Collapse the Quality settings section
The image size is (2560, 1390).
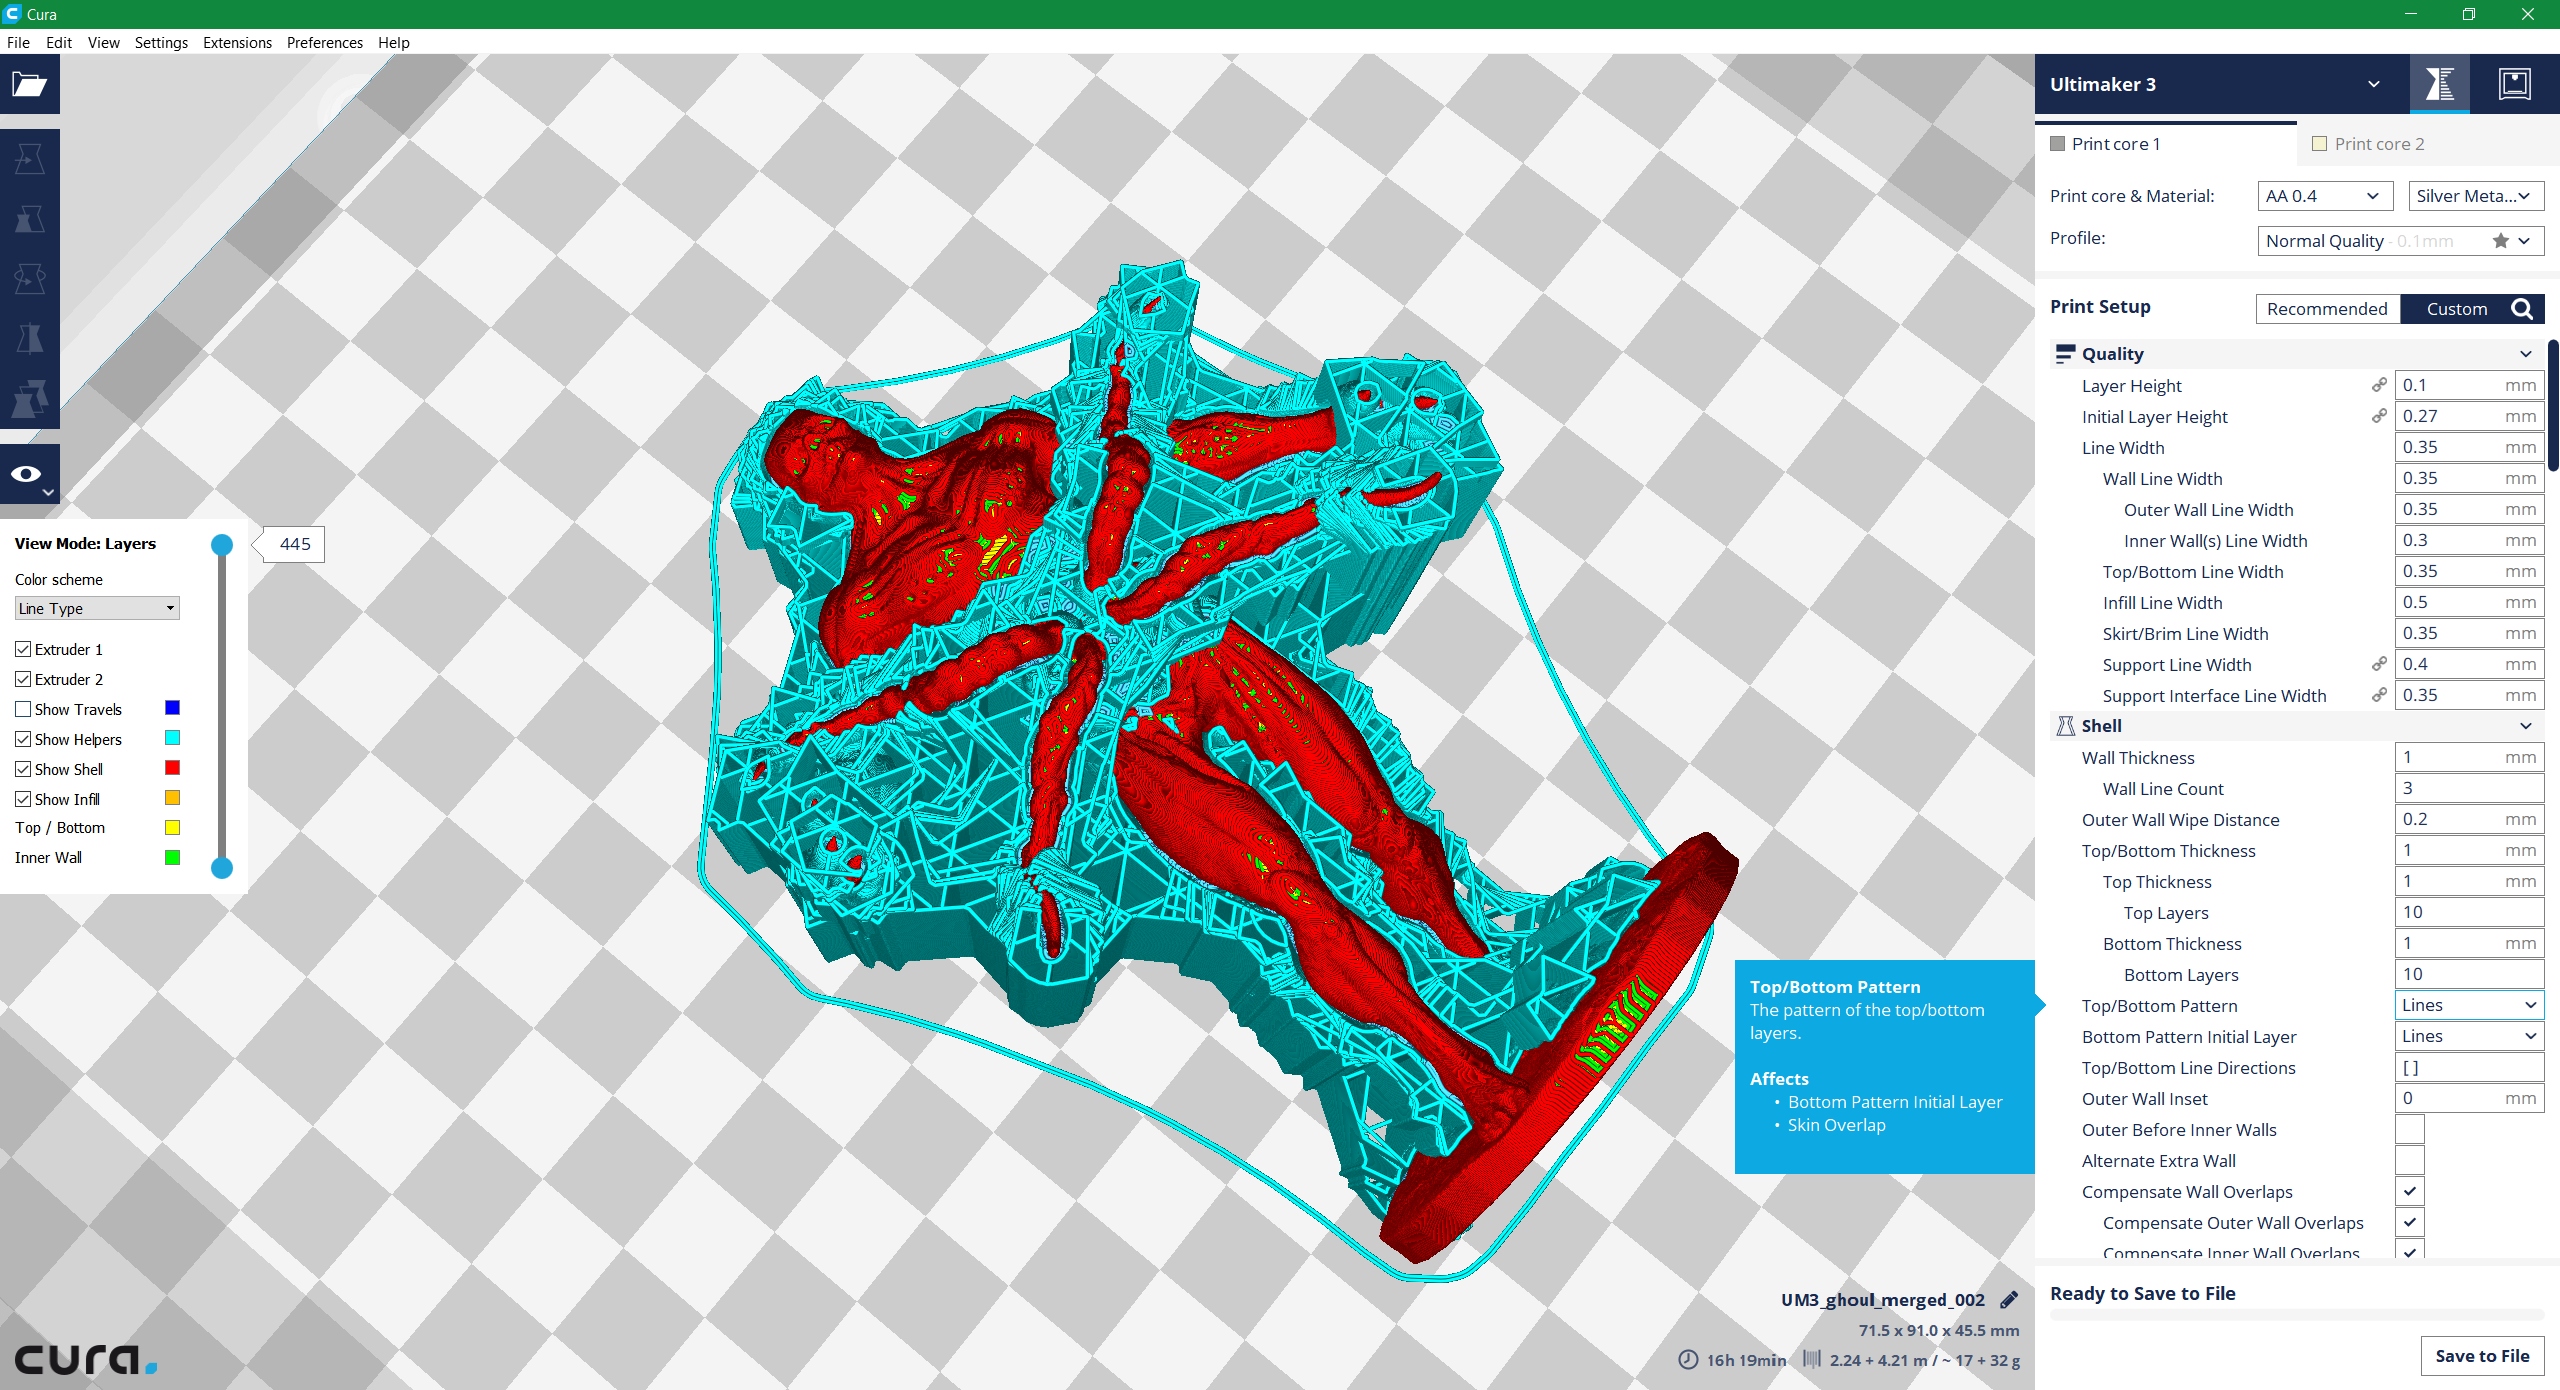tap(2525, 354)
